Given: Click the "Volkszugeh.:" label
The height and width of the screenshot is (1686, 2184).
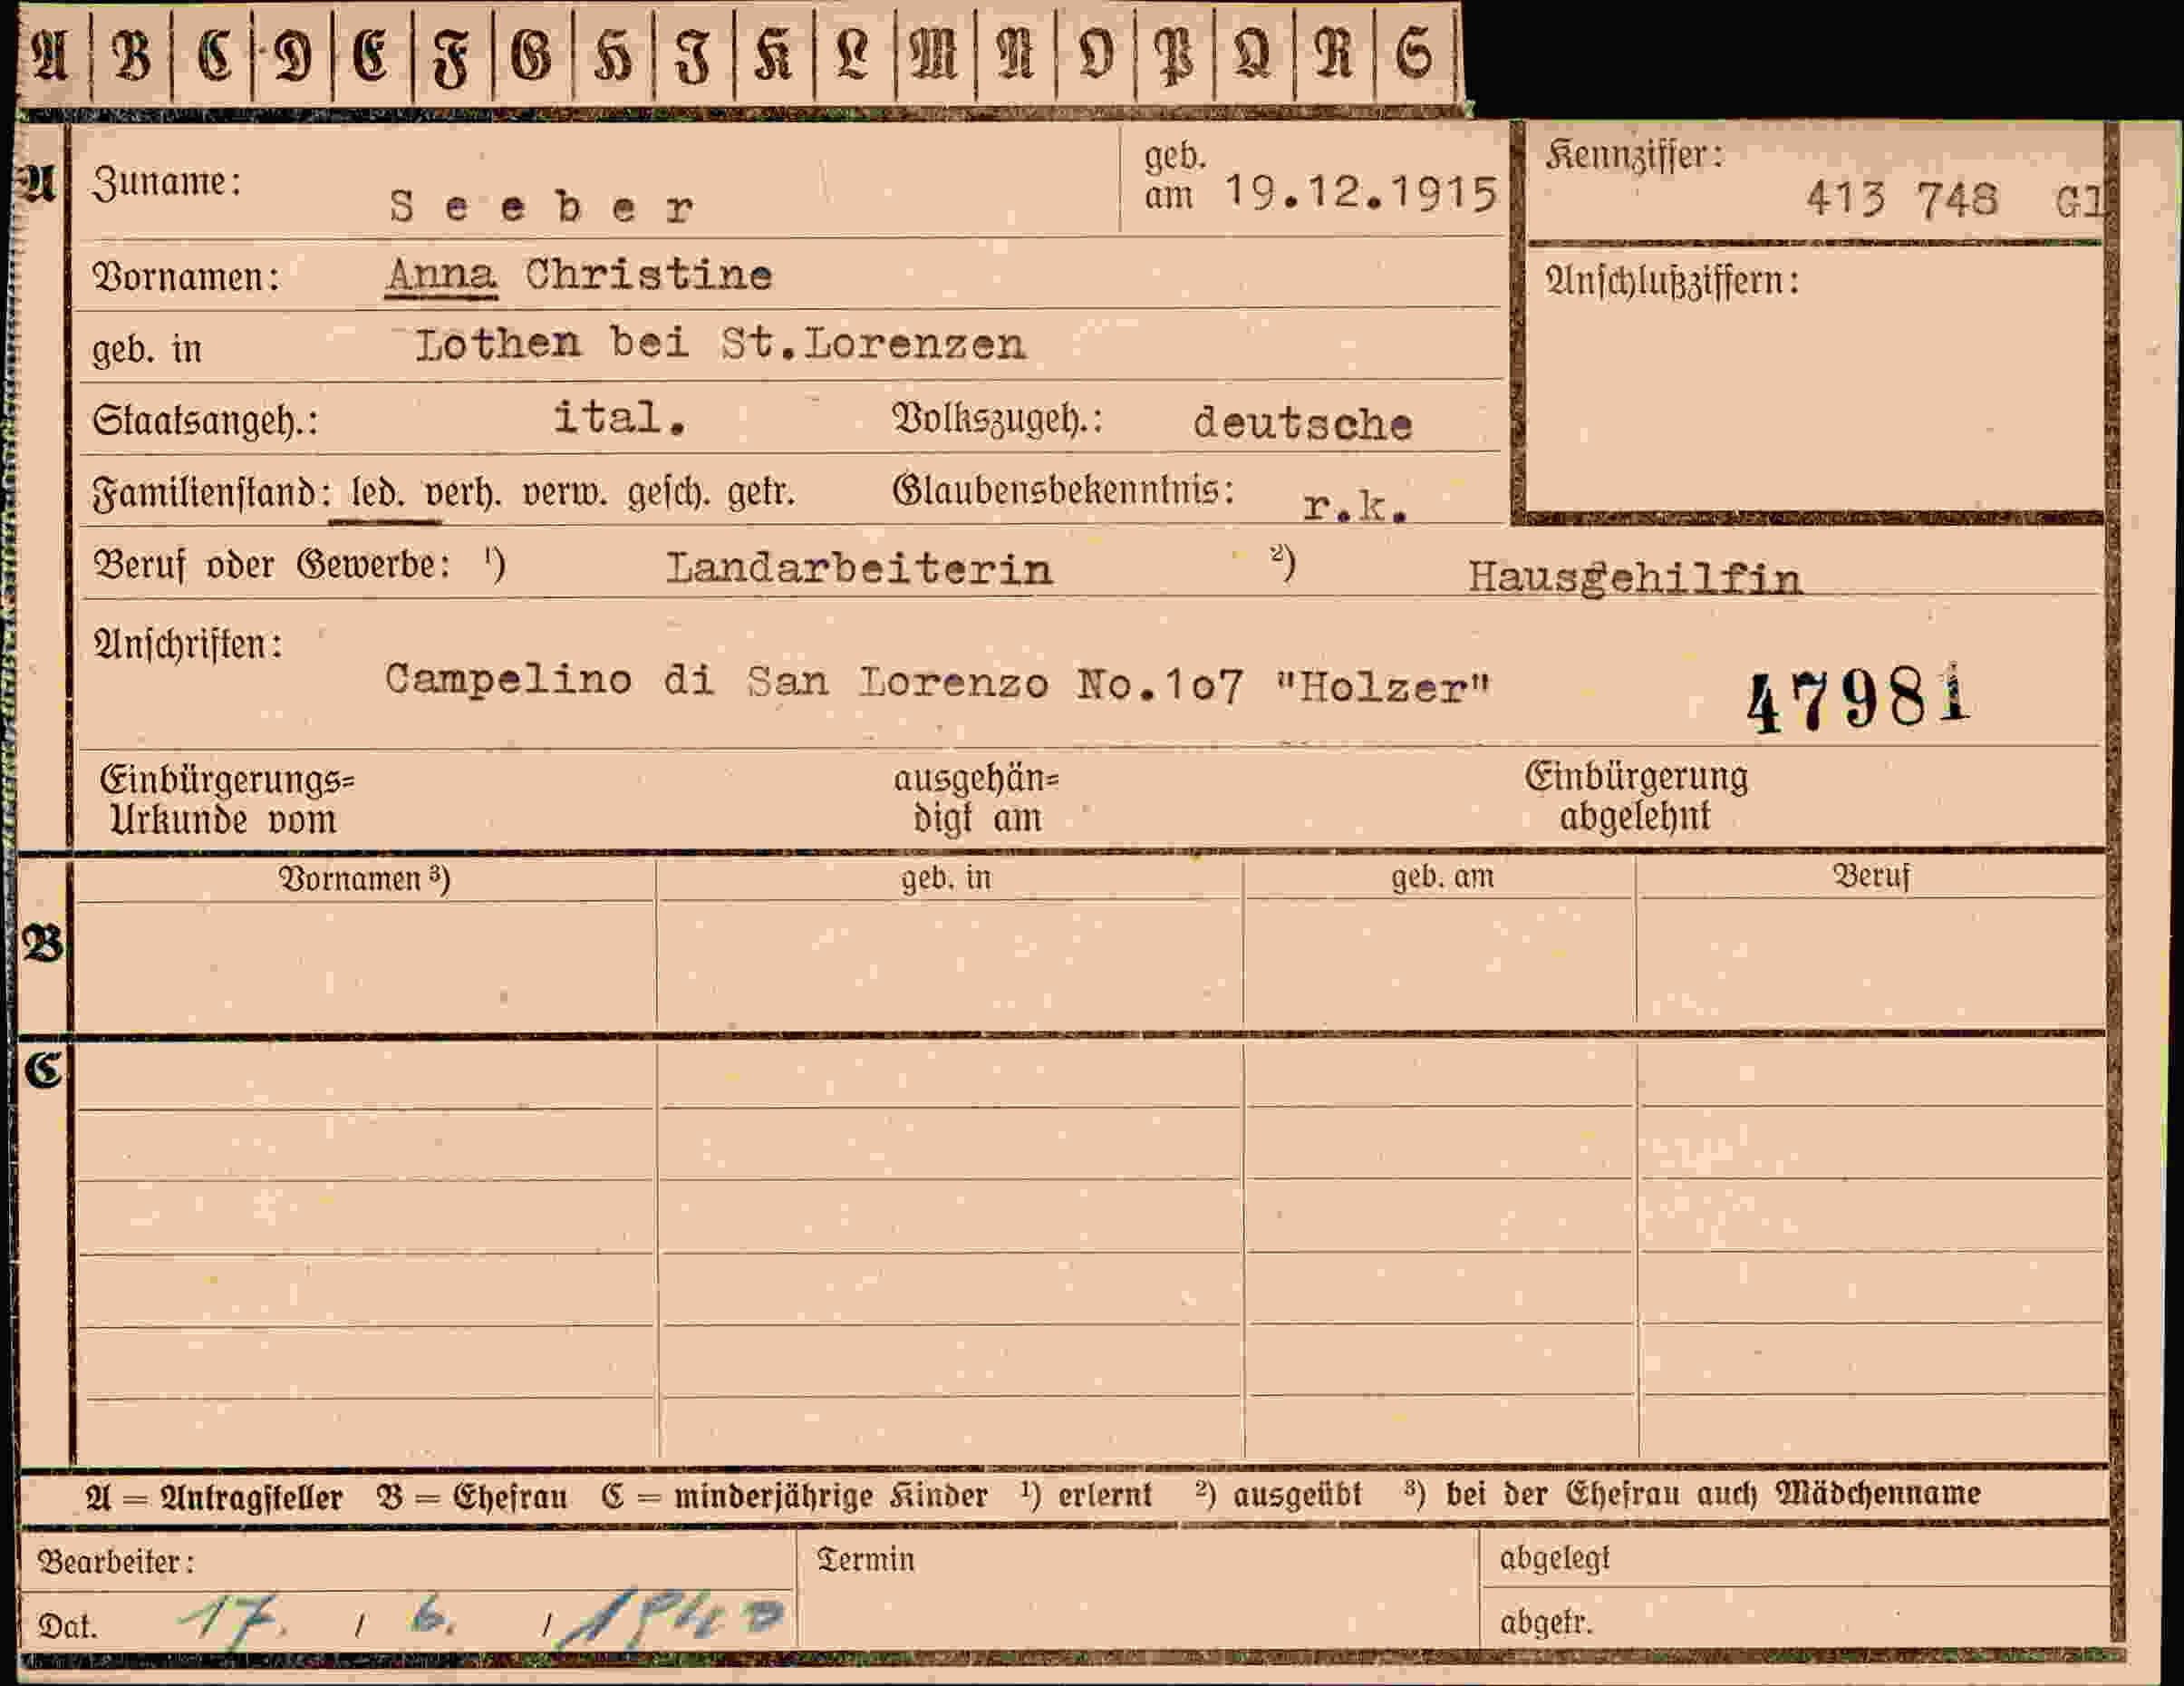Looking at the screenshot, I should pyautogui.click(x=997, y=418).
